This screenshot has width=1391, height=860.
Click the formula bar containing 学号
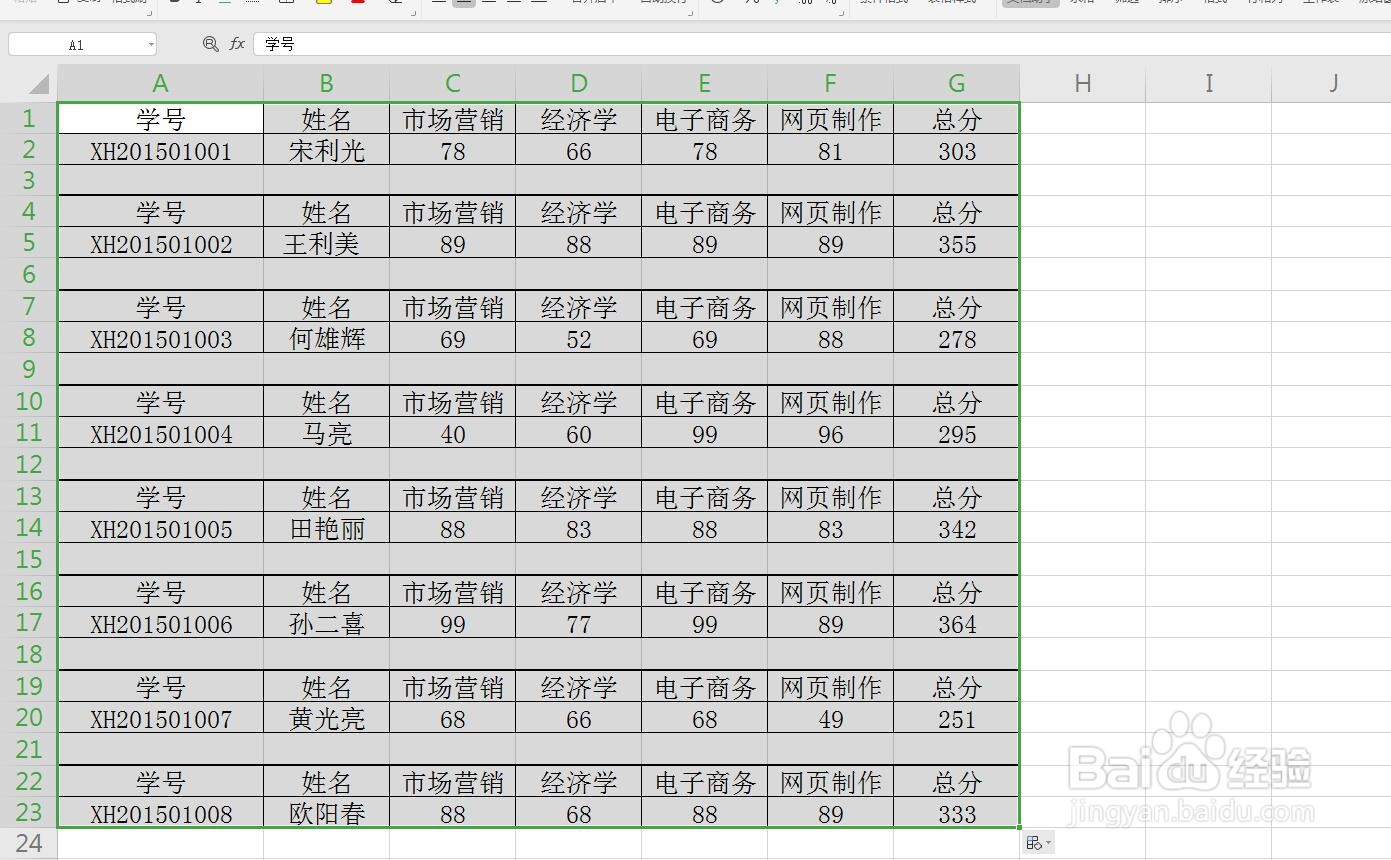tap(822, 44)
